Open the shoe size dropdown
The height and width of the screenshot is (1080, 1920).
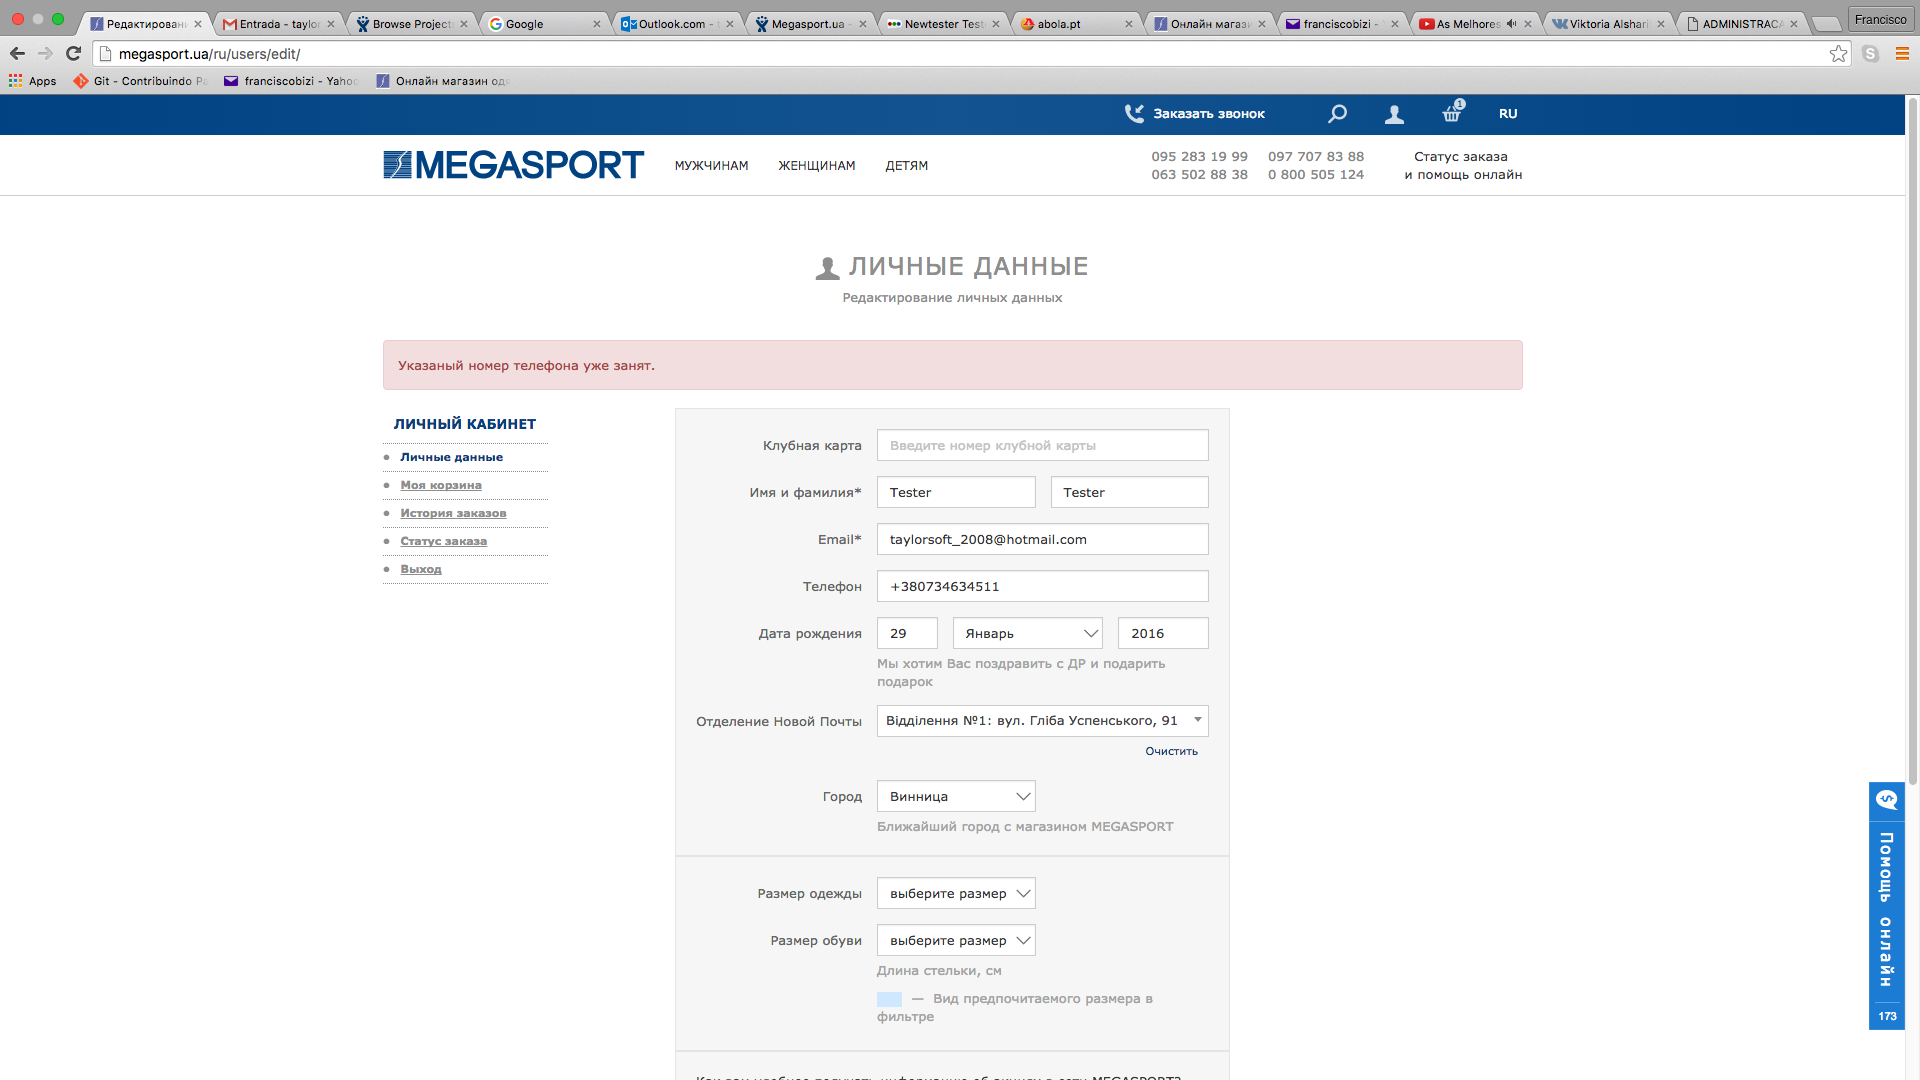[x=955, y=941]
